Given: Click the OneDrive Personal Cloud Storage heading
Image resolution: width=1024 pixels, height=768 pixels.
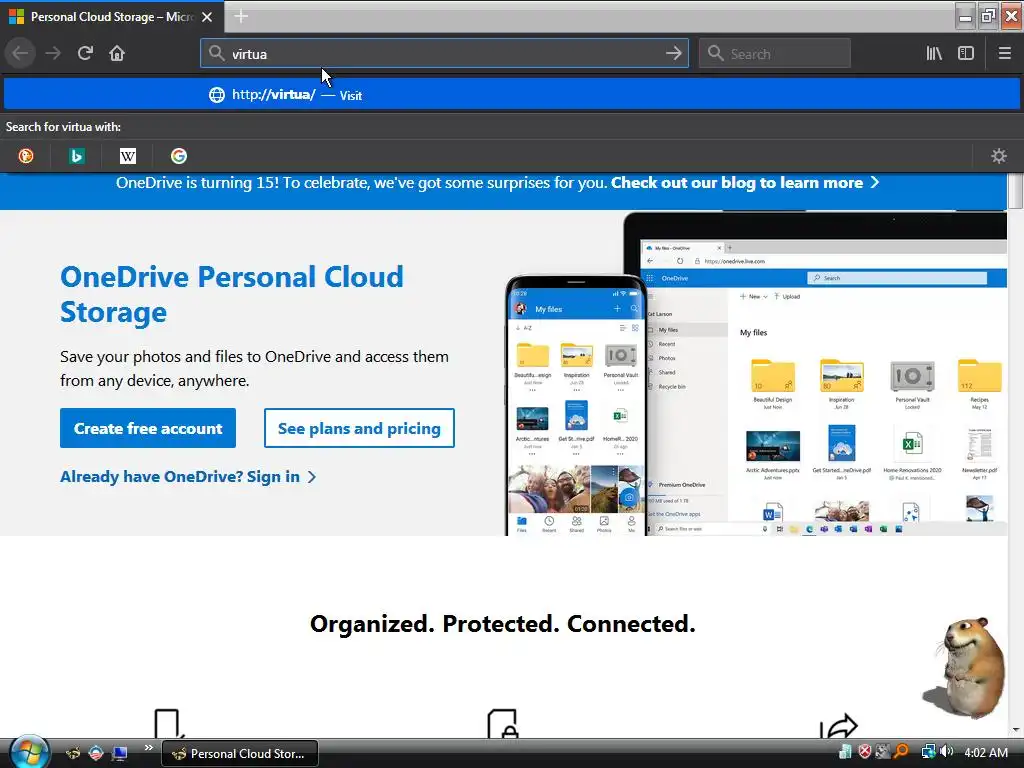Looking at the screenshot, I should [x=232, y=295].
